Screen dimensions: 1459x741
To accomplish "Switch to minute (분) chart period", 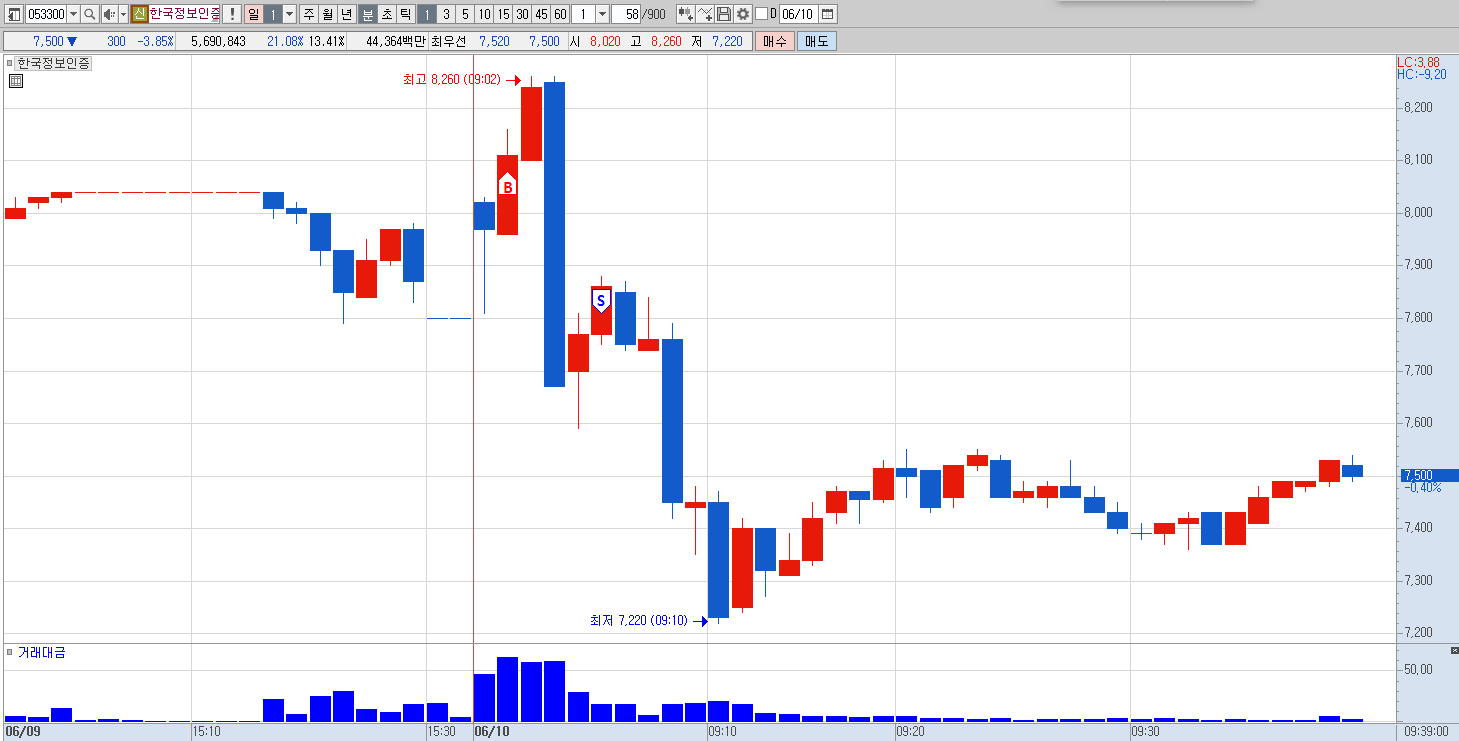I will 368,14.
